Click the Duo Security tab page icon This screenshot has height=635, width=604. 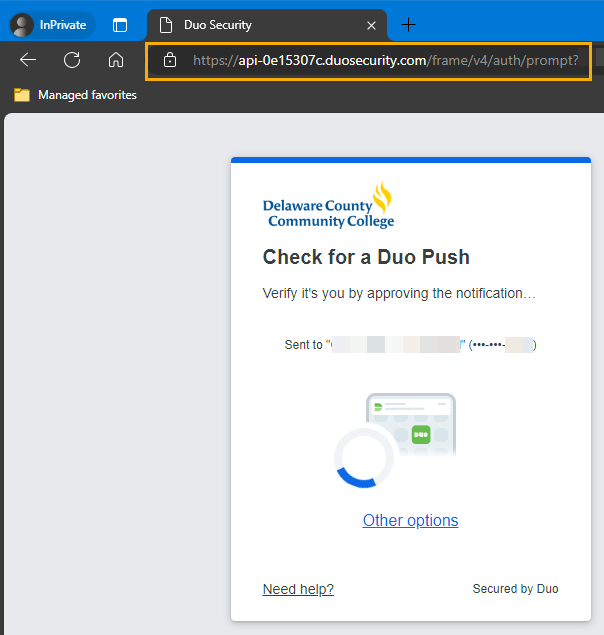tap(166, 25)
